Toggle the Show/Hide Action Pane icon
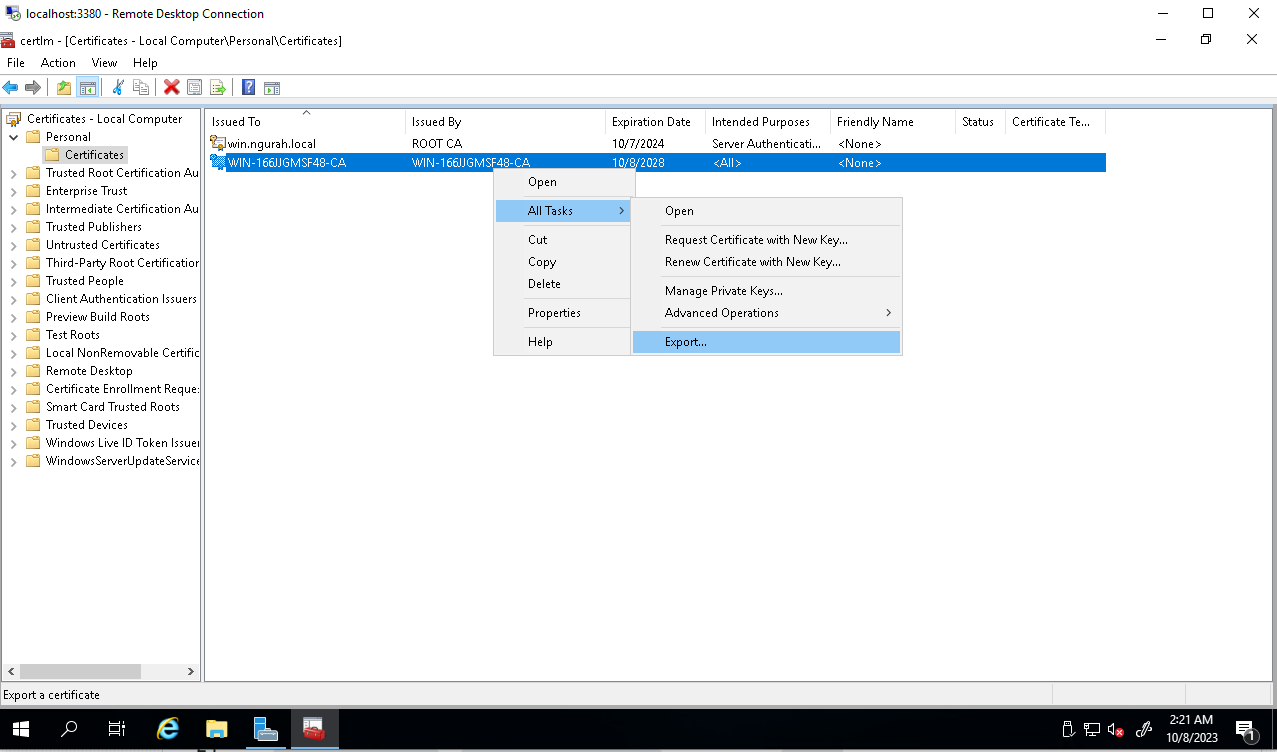Viewport: 1277px width, 752px height. (271, 88)
